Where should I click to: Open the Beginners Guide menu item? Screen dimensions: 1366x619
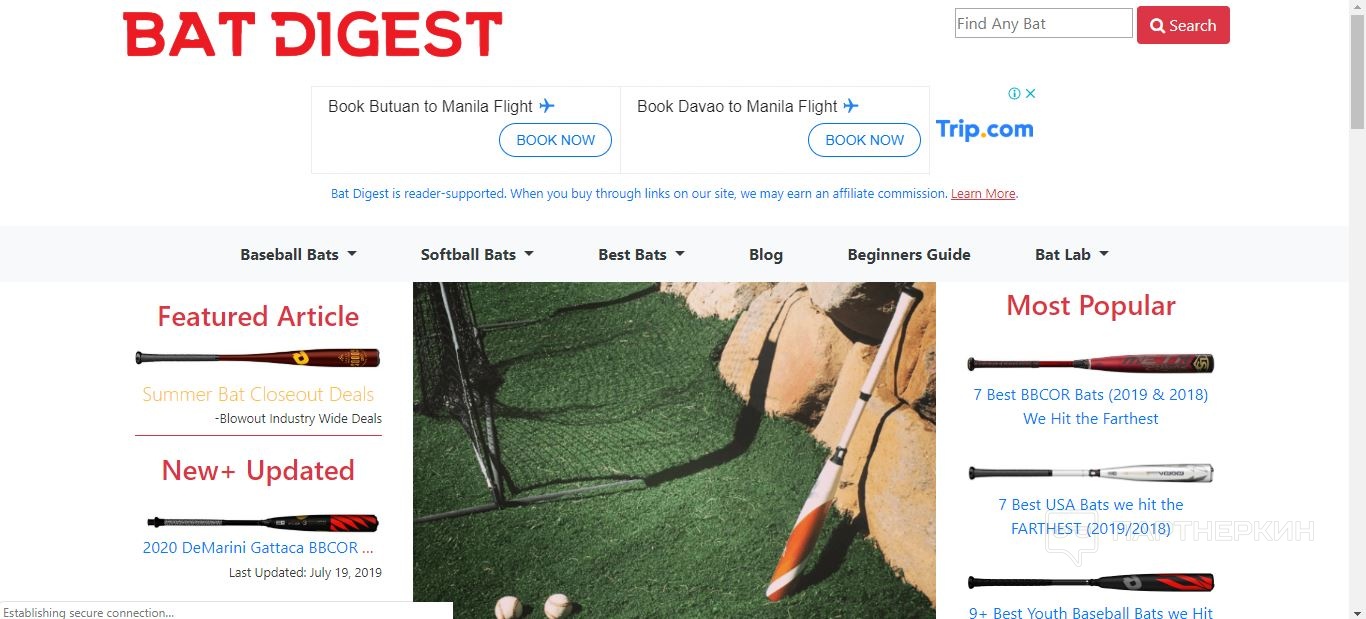click(x=909, y=254)
